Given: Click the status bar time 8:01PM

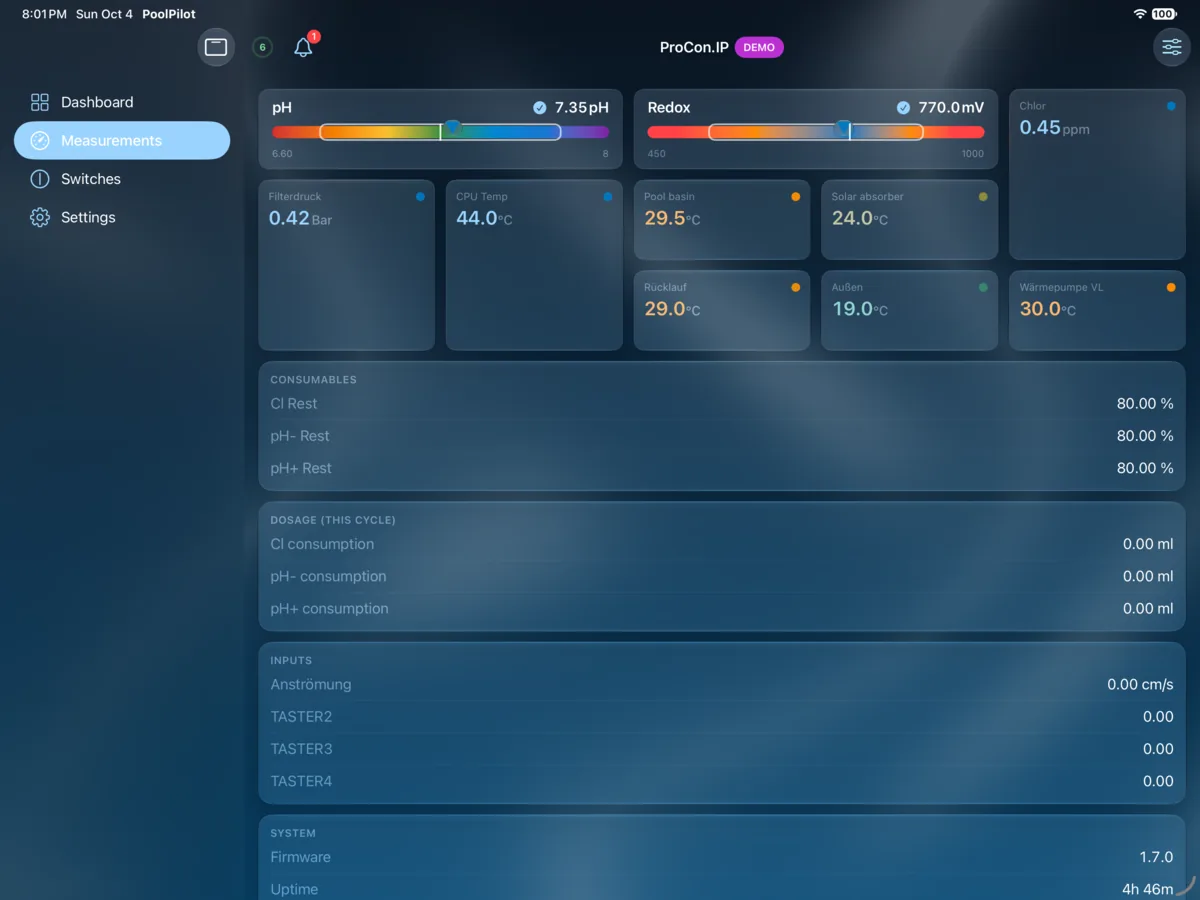Looking at the screenshot, I should [44, 14].
